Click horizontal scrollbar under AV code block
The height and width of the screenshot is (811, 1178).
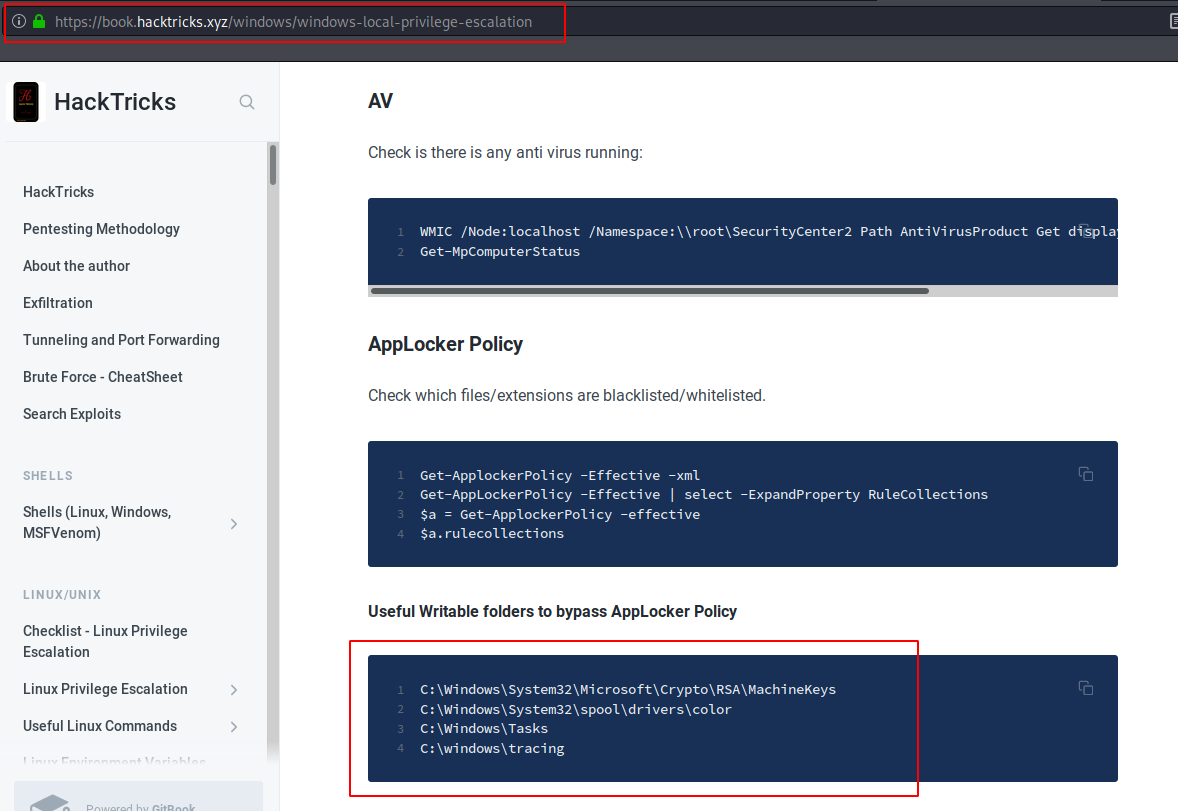click(x=650, y=291)
